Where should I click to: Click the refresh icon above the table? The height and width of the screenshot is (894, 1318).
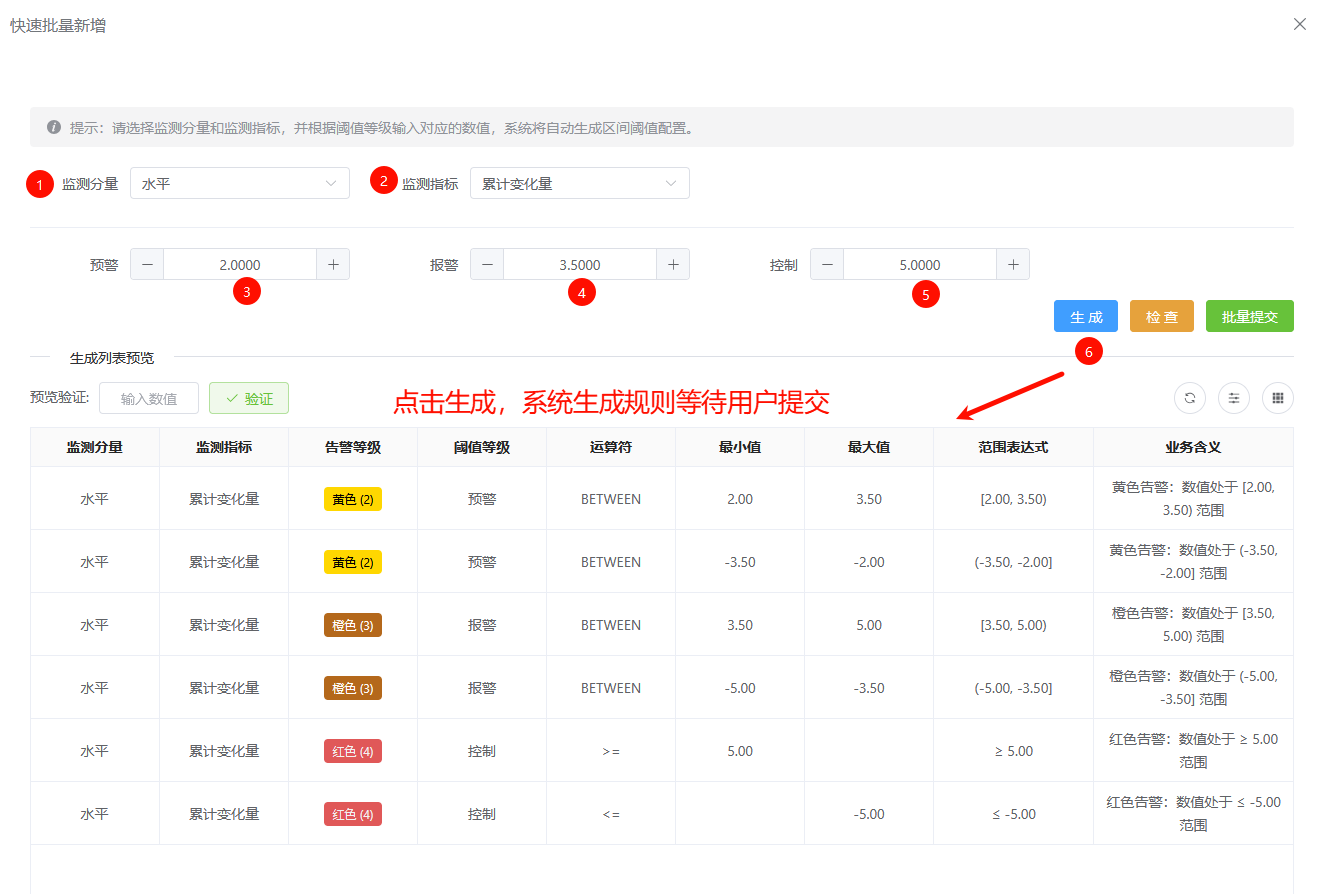click(x=1190, y=398)
